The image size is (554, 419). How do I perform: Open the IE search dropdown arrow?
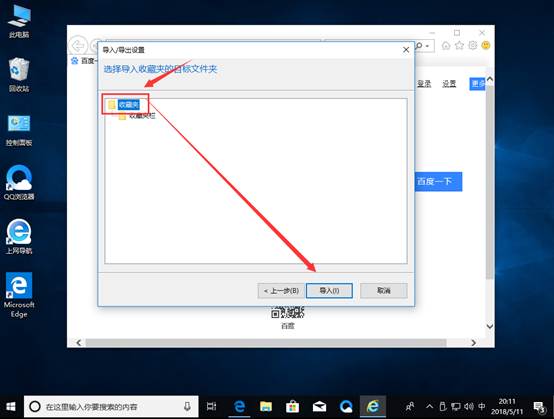point(427,46)
